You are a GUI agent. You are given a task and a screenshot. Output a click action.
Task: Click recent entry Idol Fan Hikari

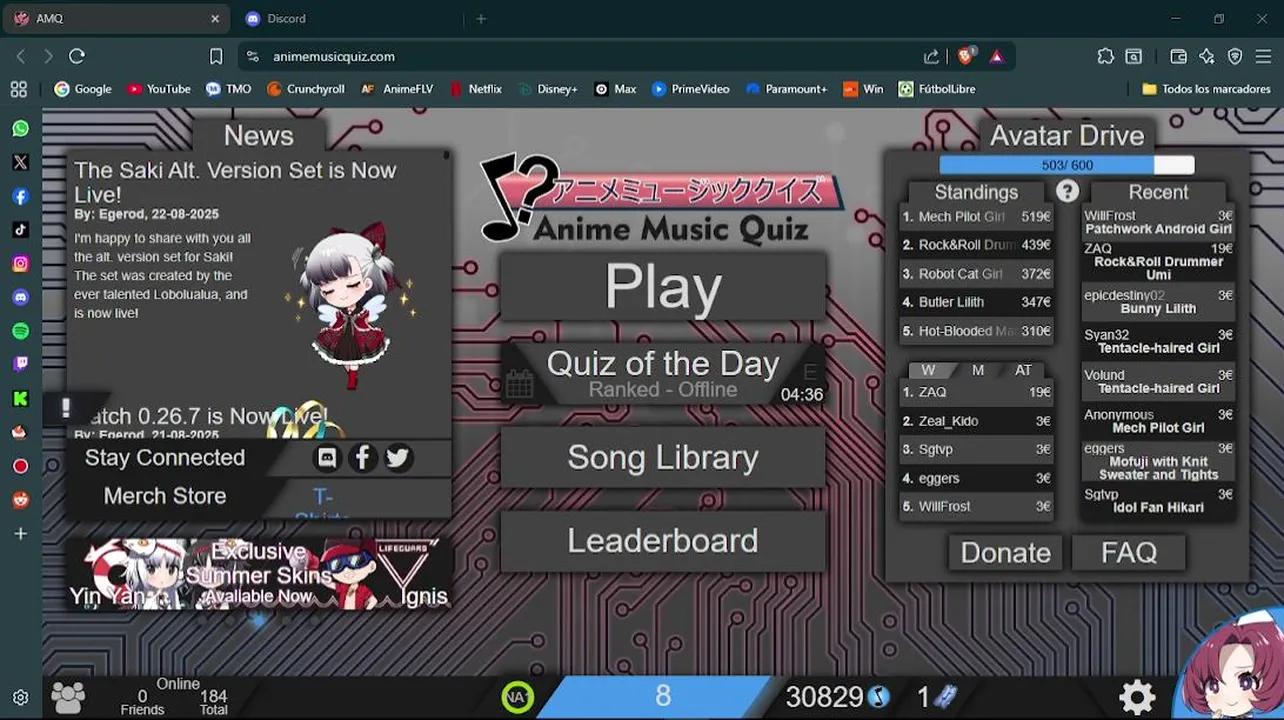coord(1158,501)
